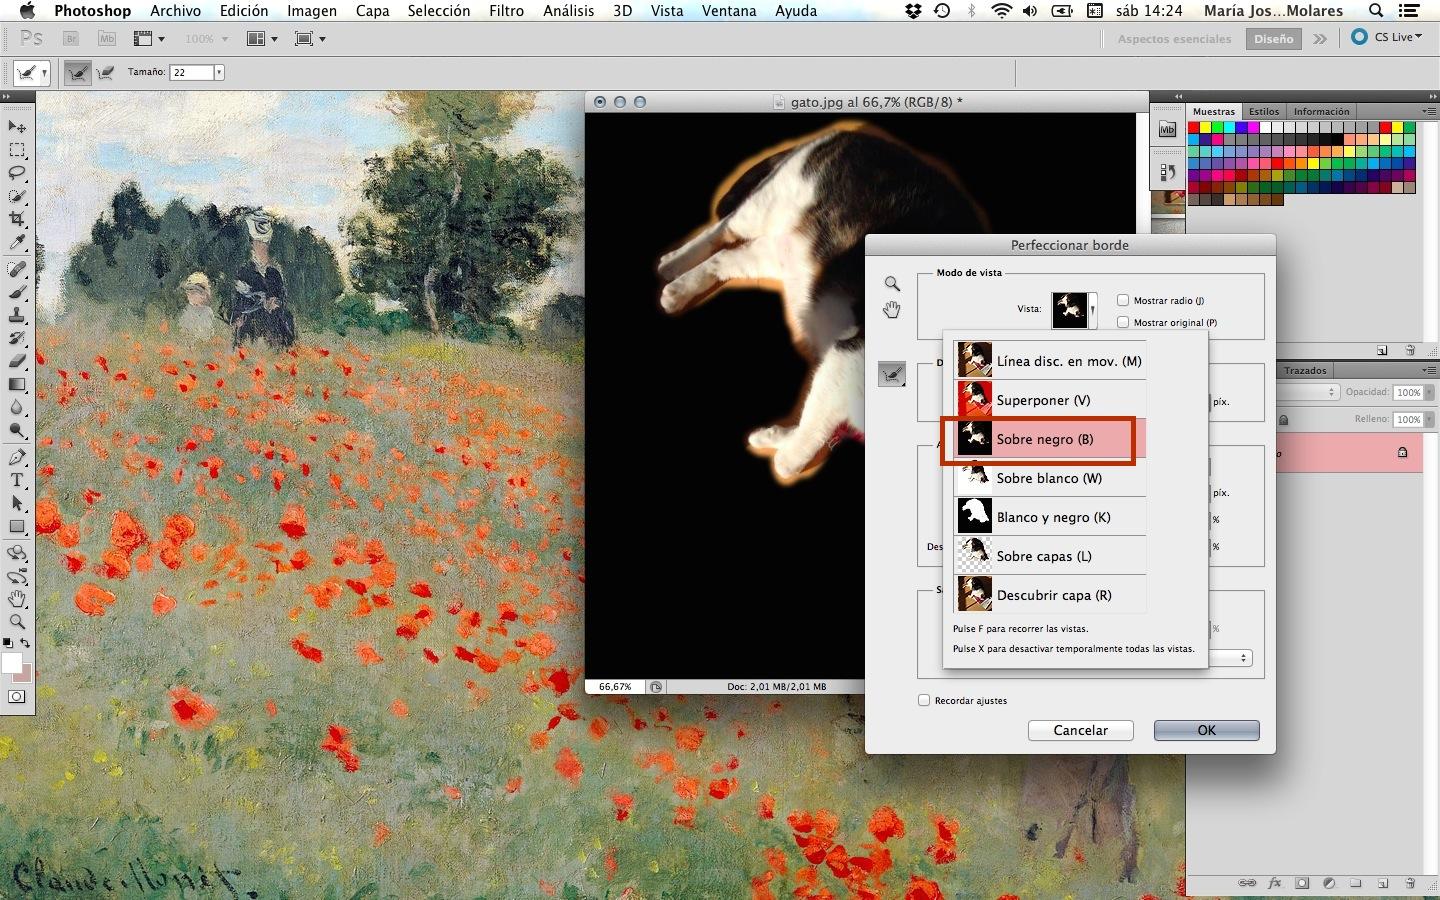Check the Mostrar original option

click(x=1123, y=322)
